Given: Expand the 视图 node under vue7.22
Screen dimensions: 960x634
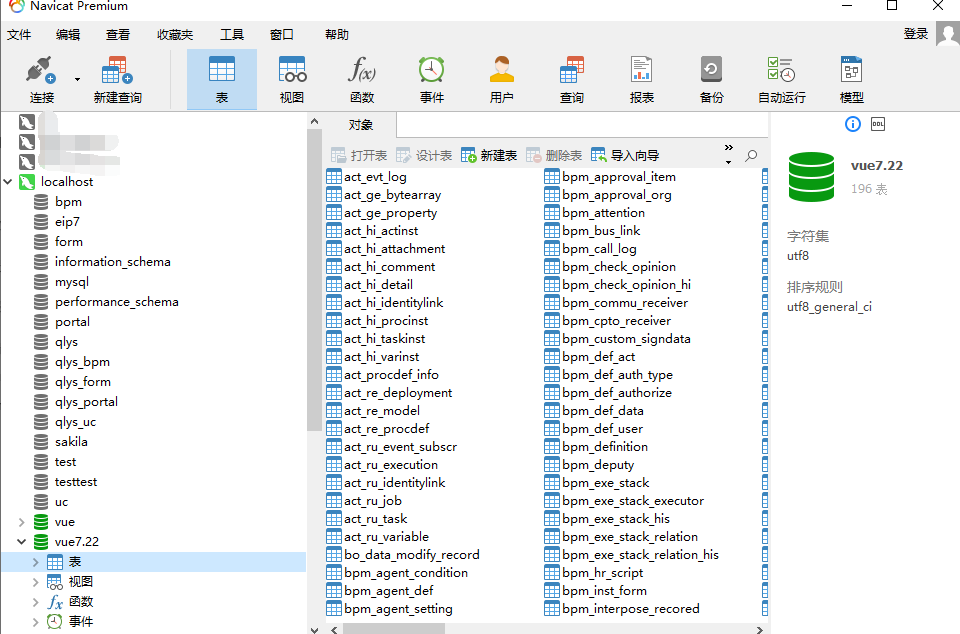Looking at the screenshot, I should tap(37, 582).
